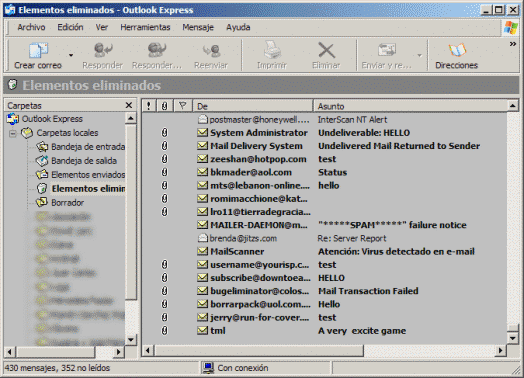The image size is (524, 378).
Task: Select bugeliminator Mail Transaction Failed message
Action: [324, 291]
